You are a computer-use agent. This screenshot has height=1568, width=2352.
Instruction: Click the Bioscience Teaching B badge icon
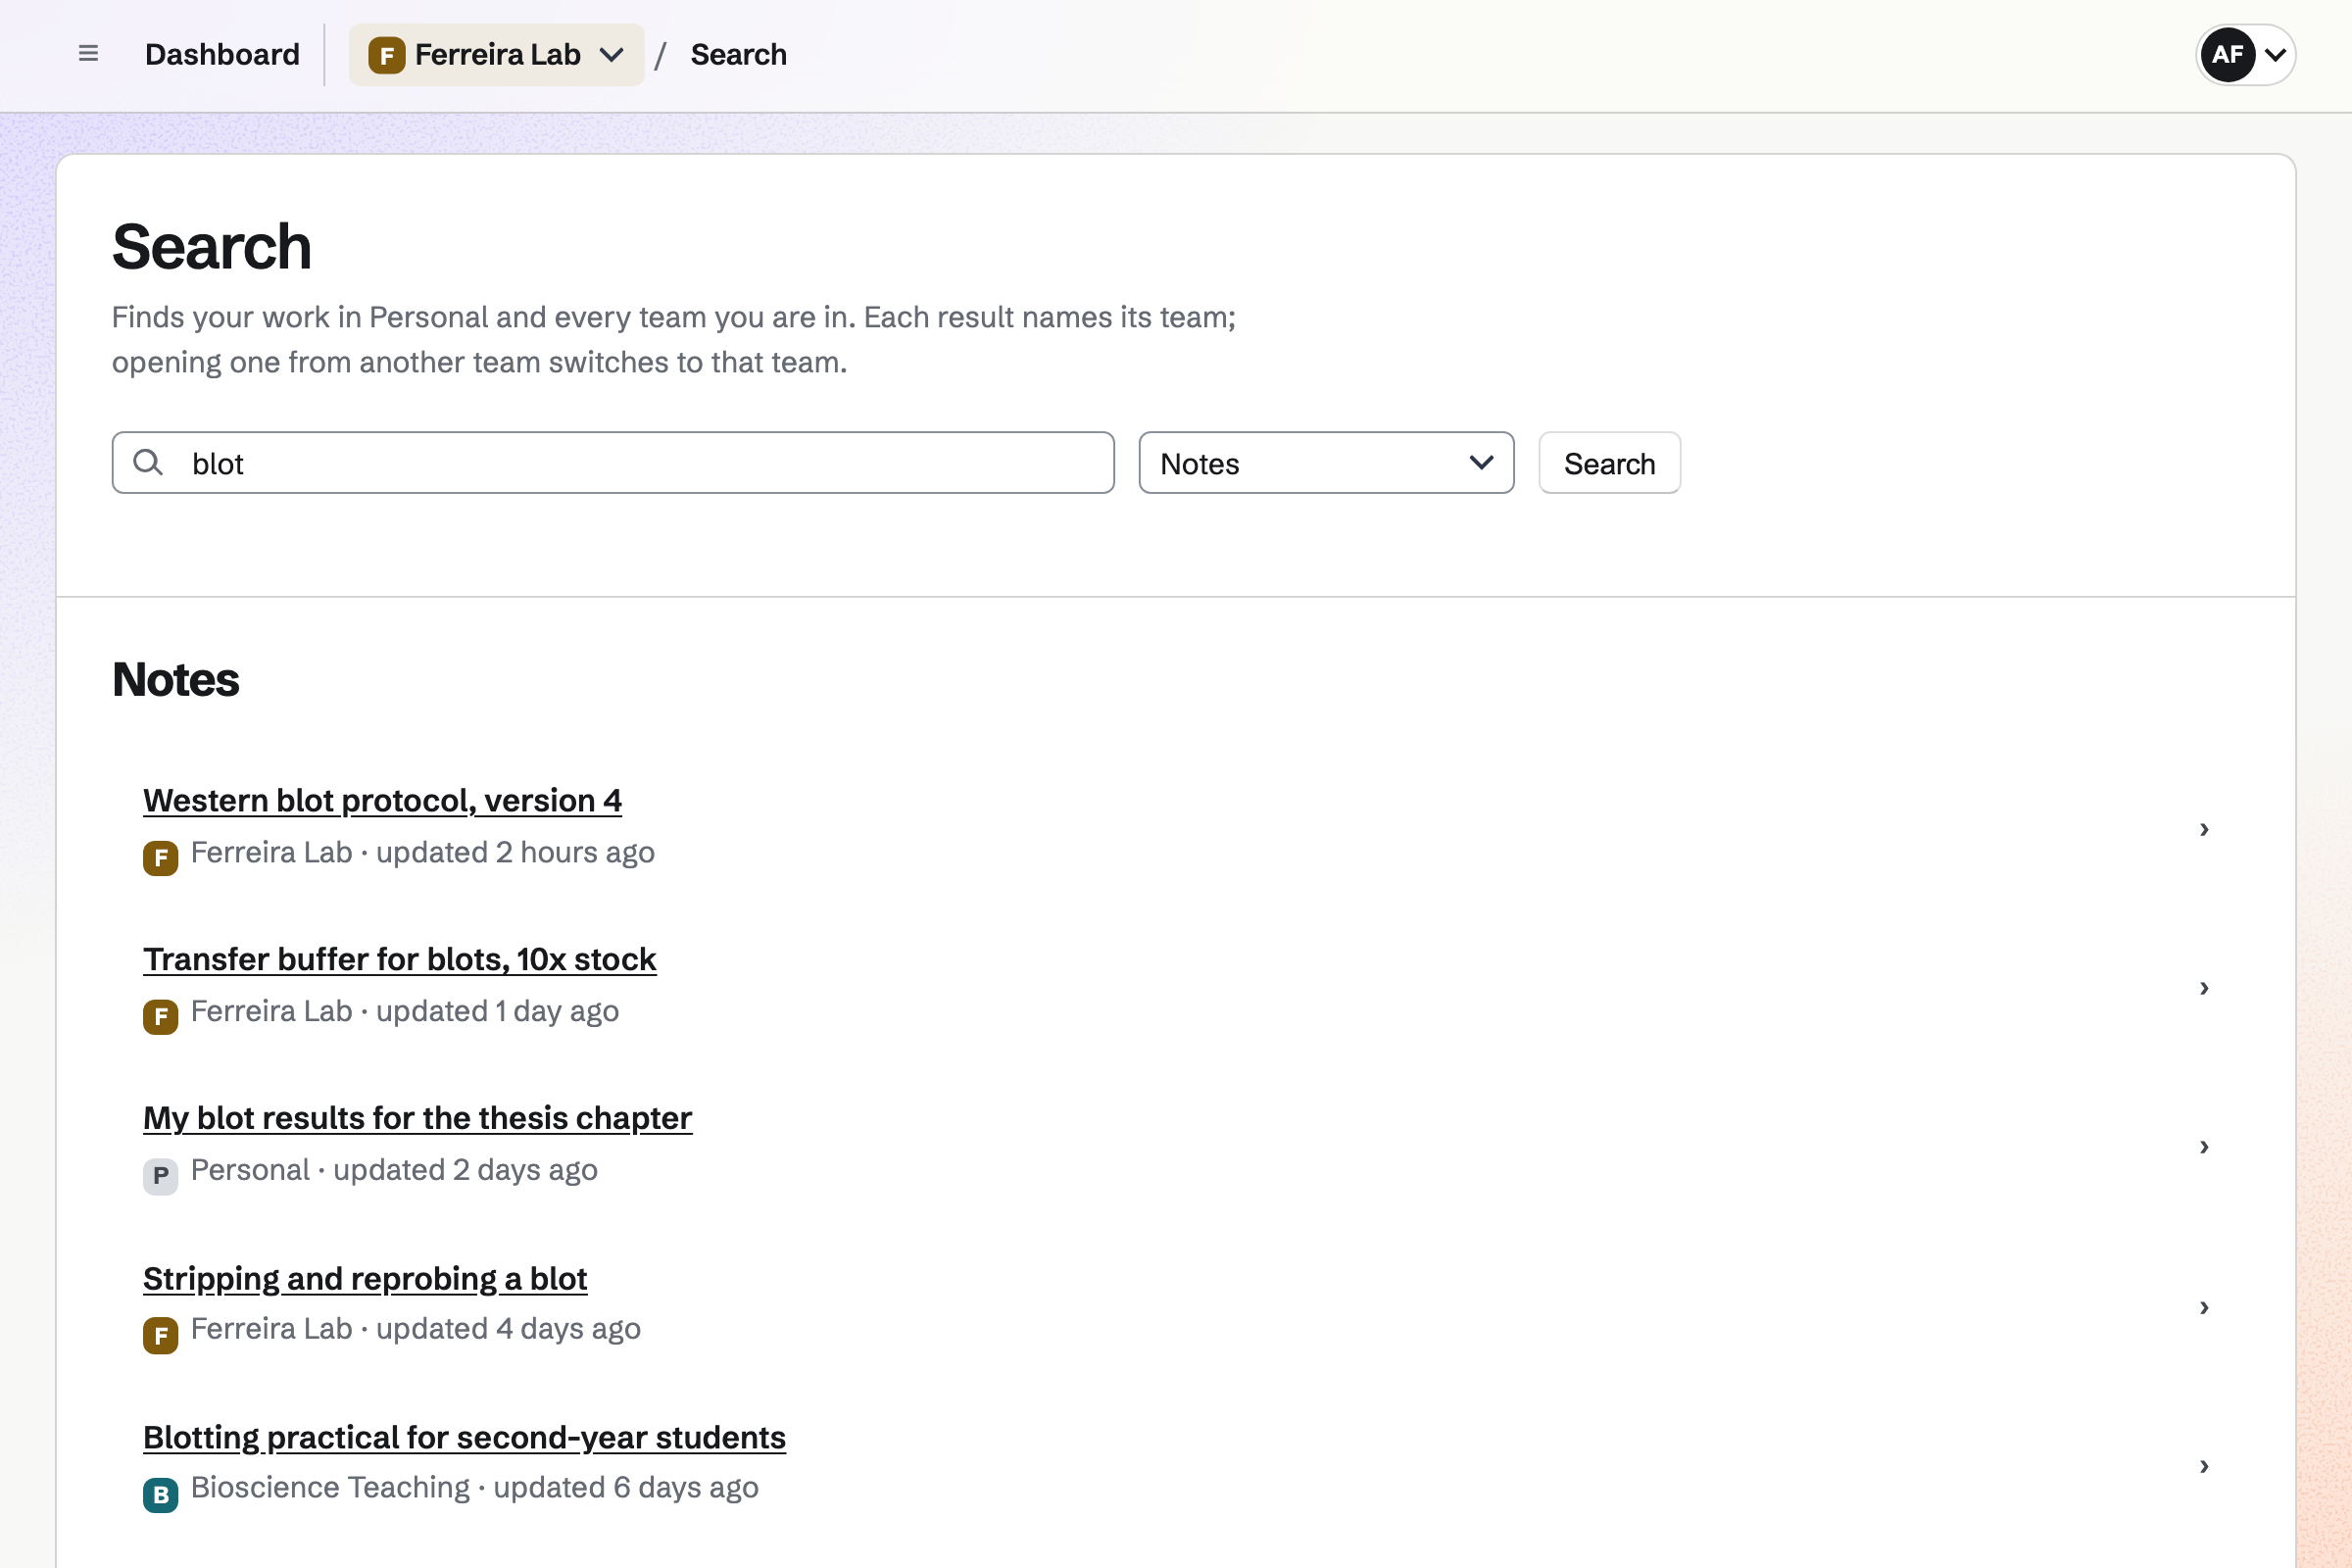coord(160,1494)
